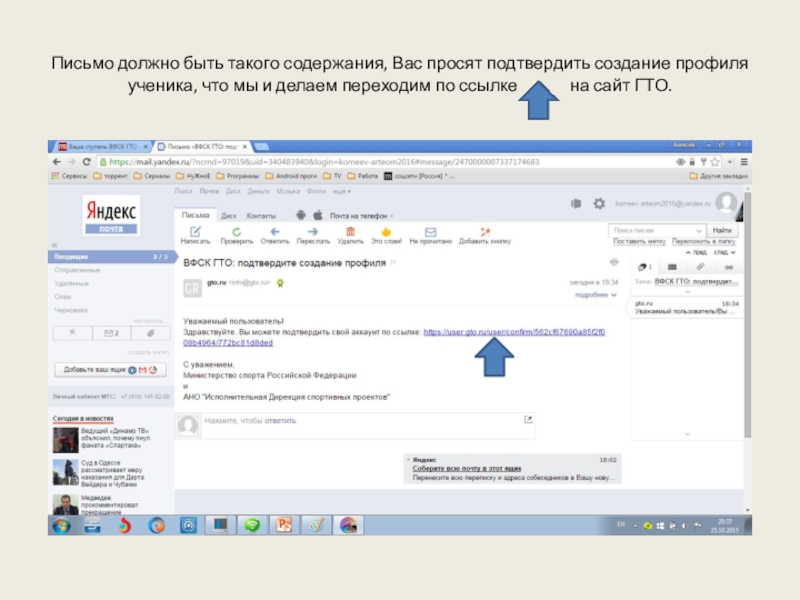
Task: Follow the user.gto.ru confirmation link
Action: coord(513,331)
